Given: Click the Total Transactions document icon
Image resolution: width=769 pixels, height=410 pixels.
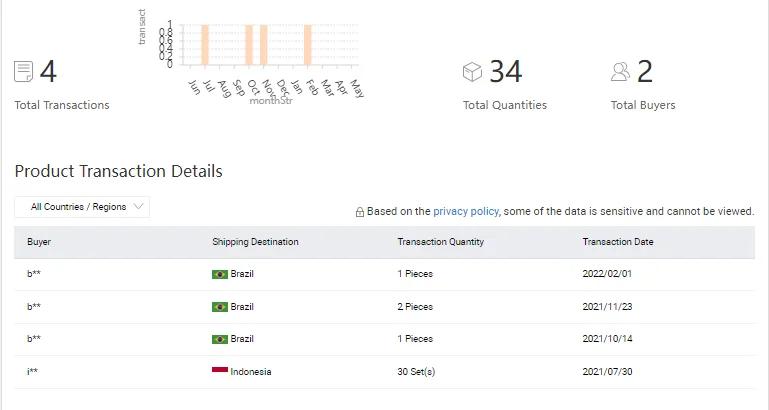Looking at the screenshot, I should point(24,72).
